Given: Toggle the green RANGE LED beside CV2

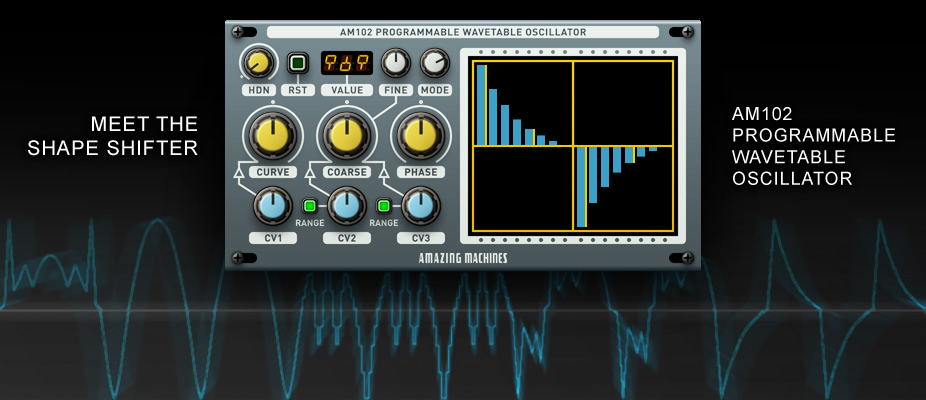Looking at the screenshot, I should tap(309, 206).
